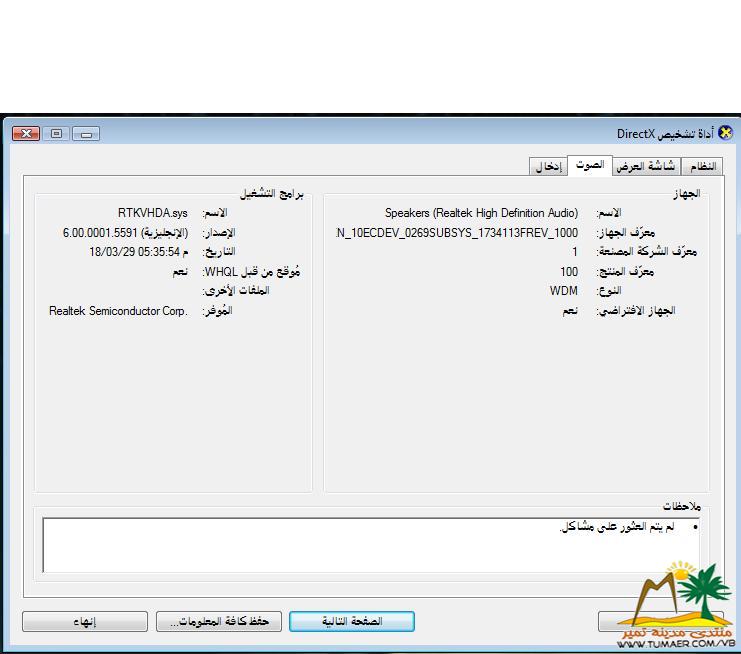Go to the إدخال tab
Viewport: 741px width, 654px height.
(x=547, y=167)
